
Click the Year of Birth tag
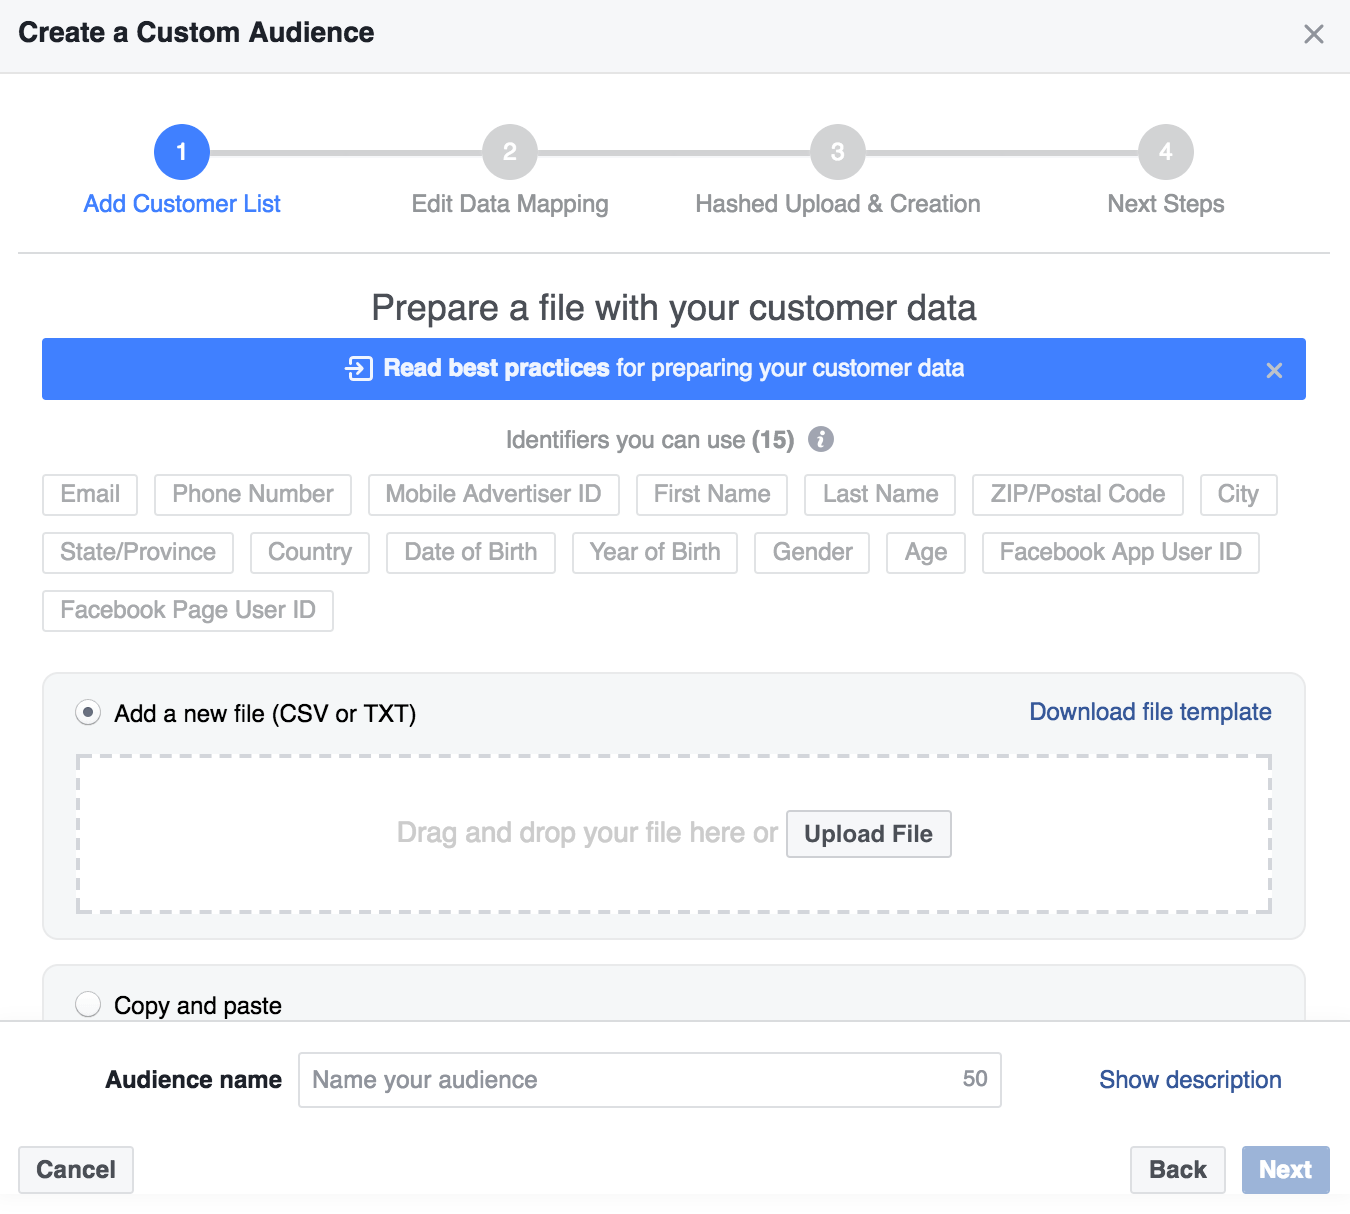[x=655, y=553]
